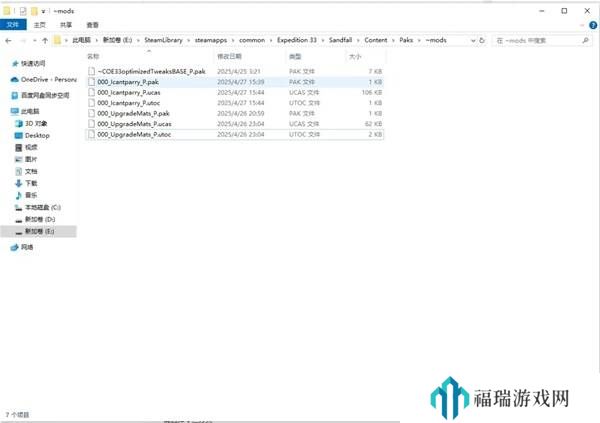Click steamapps in the address path
The image size is (600, 423).
210,40
